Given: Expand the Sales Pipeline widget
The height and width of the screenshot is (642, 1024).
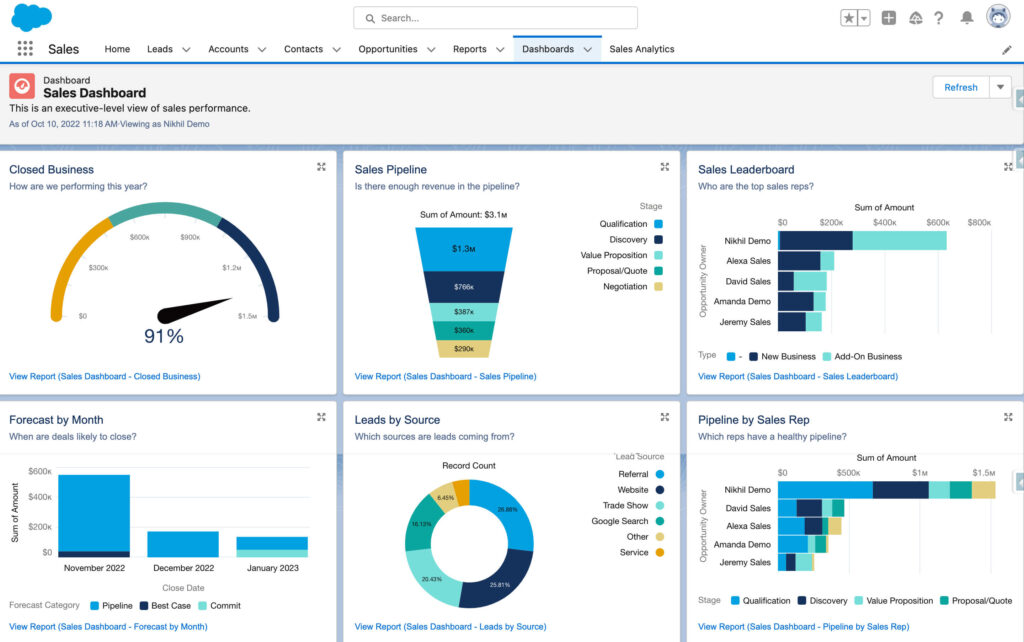Looking at the screenshot, I should point(664,167).
